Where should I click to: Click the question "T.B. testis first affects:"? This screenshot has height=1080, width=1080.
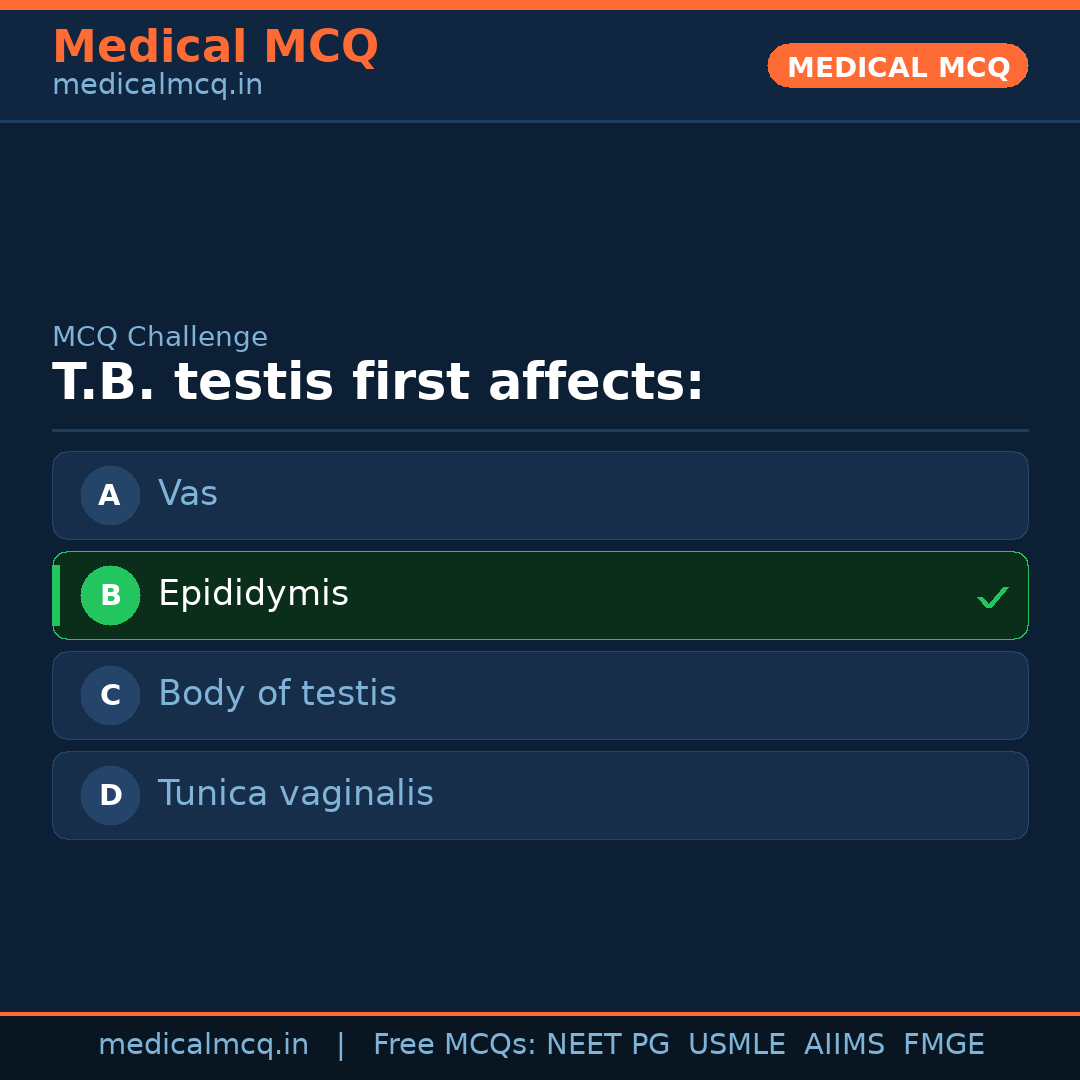pos(378,383)
